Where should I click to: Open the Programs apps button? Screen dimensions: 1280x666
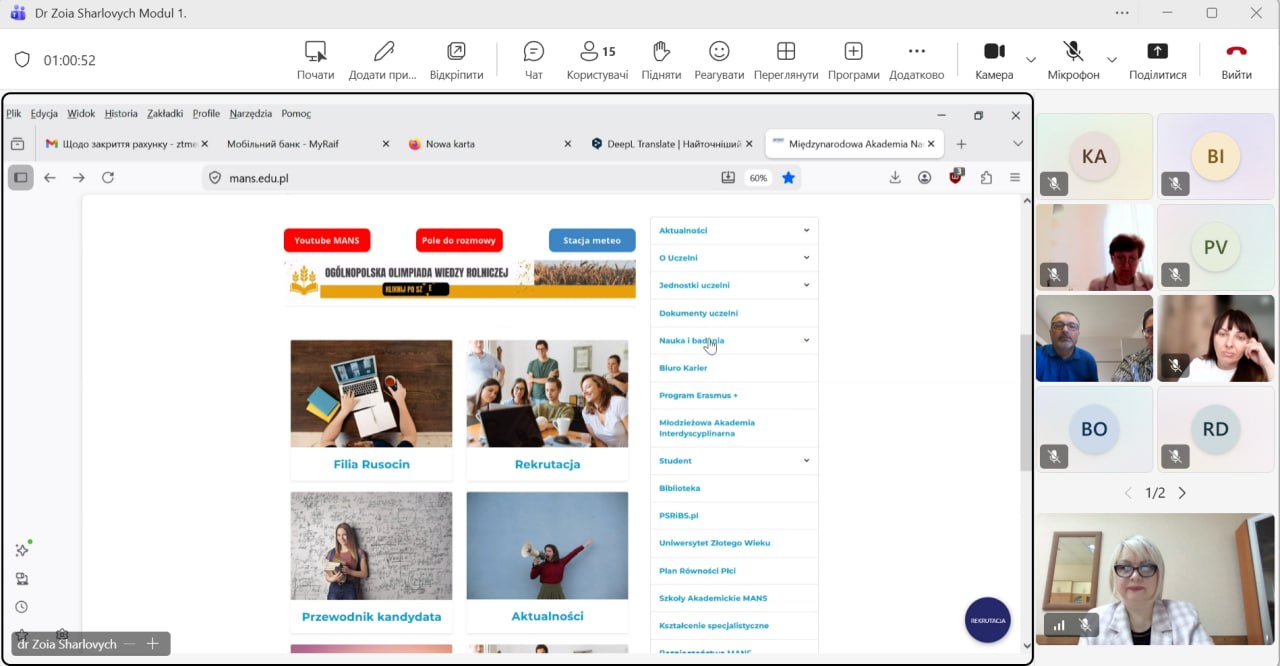(853, 60)
